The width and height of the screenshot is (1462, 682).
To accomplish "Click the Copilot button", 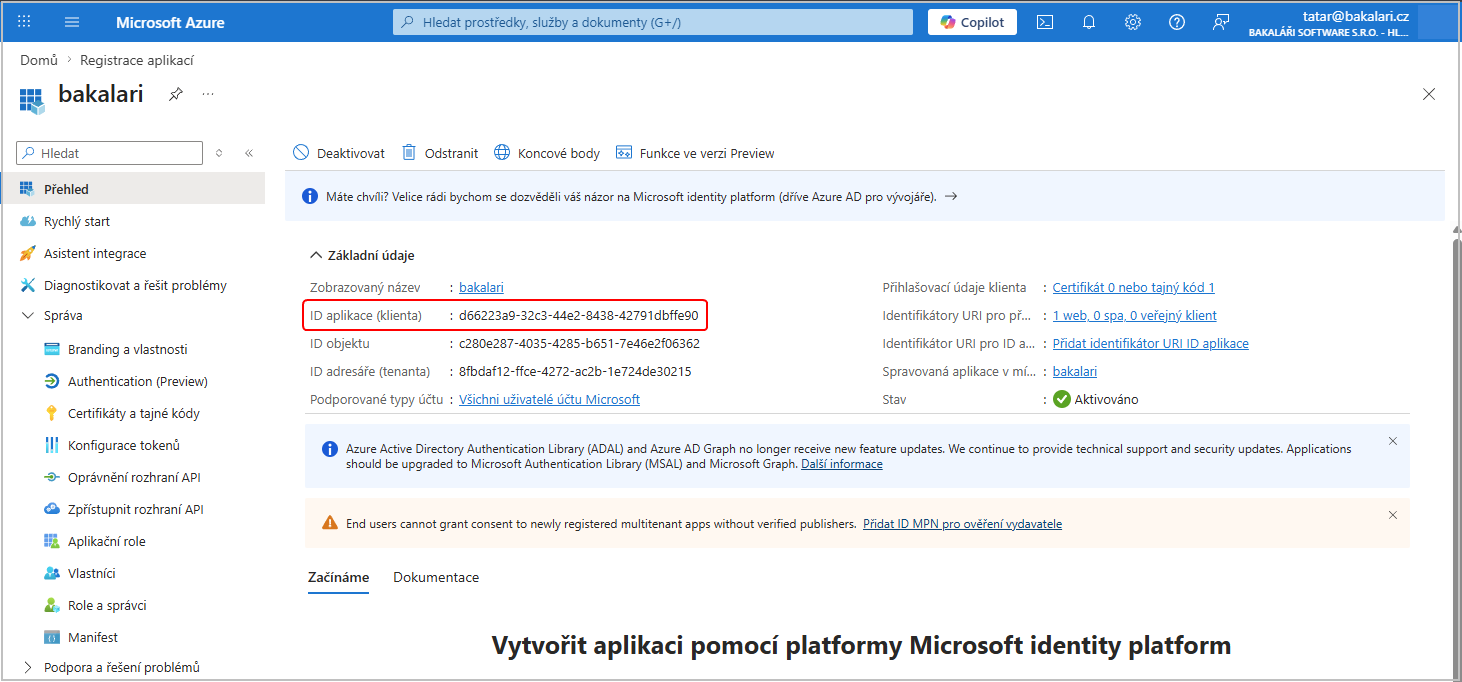I will click(x=972, y=22).
